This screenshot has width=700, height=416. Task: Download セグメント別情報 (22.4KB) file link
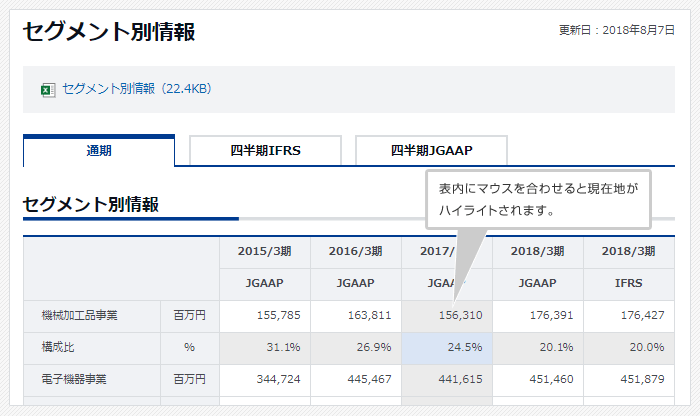pos(136,89)
